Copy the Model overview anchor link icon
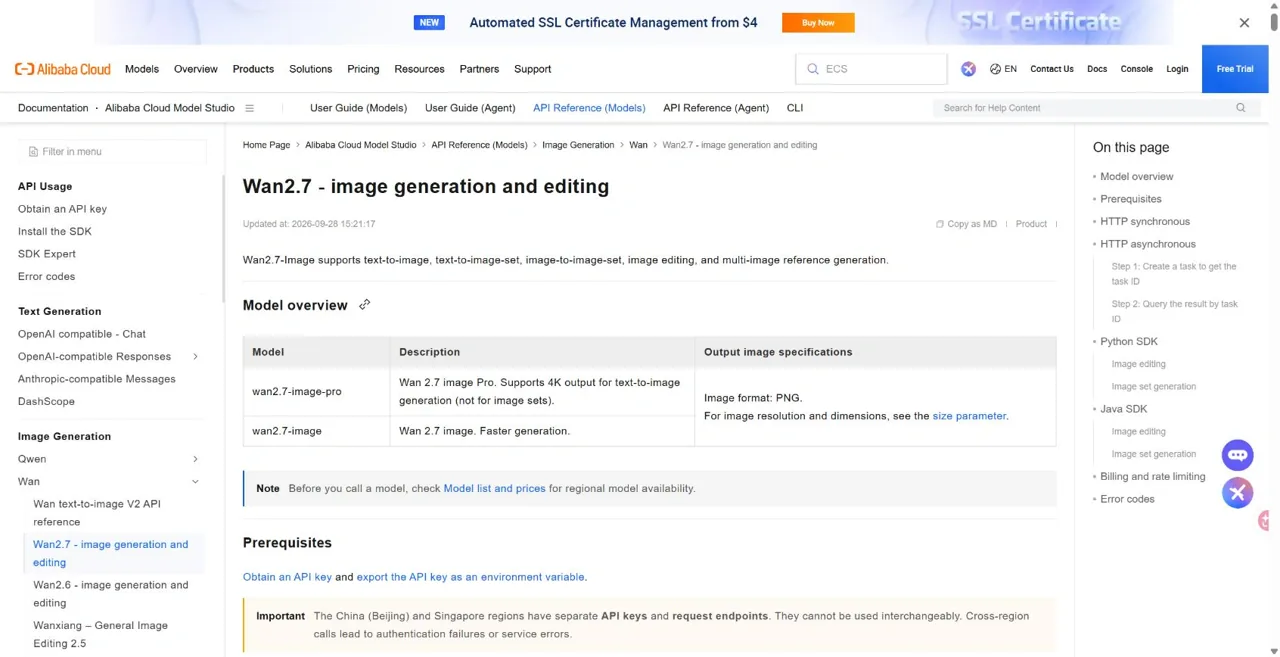The width and height of the screenshot is (1280, 657). tap(365, 305)
